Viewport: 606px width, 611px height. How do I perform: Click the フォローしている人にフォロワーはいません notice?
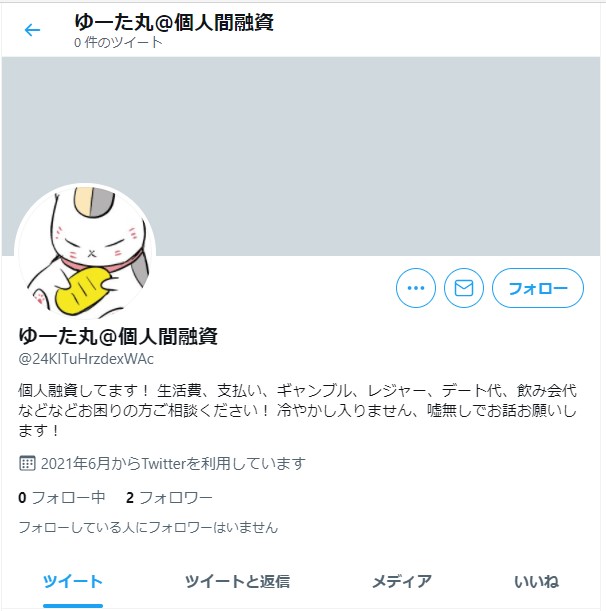point(148,528)
